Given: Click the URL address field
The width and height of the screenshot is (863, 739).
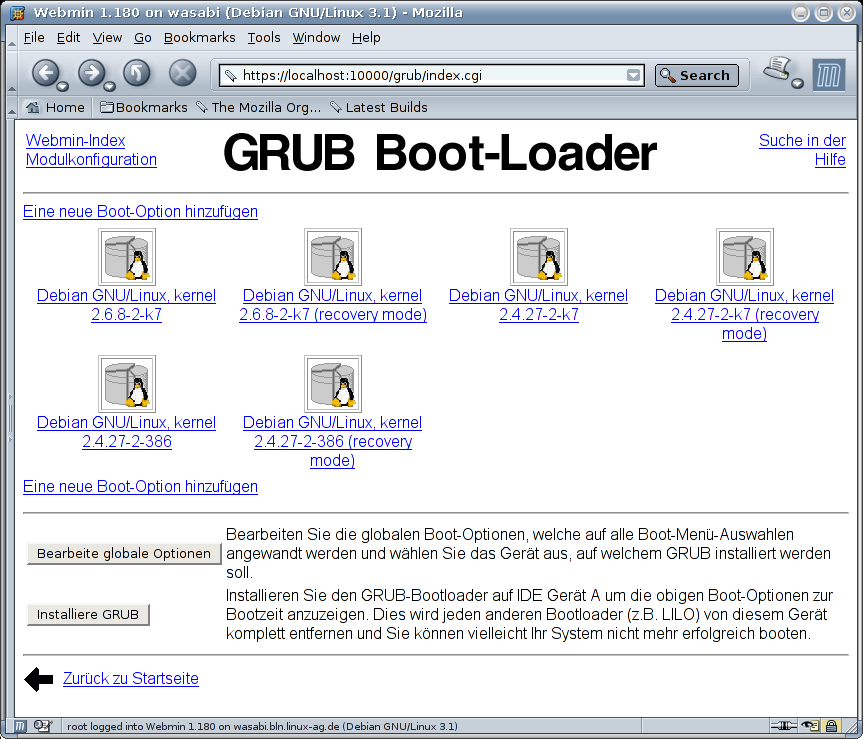Looking at the screenshot, I should pyautogui.click(x=431, y=75).
